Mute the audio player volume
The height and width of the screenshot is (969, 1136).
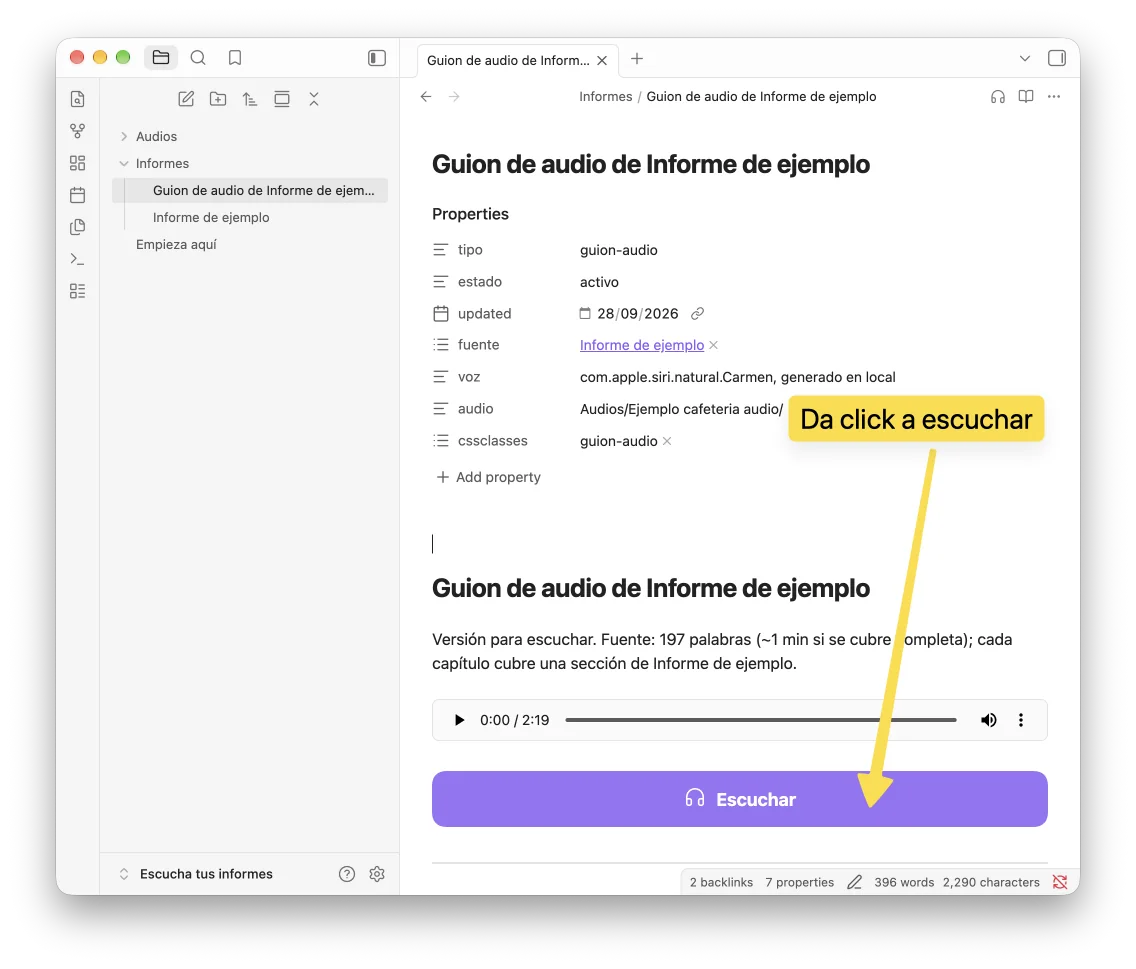click(988, 720)
